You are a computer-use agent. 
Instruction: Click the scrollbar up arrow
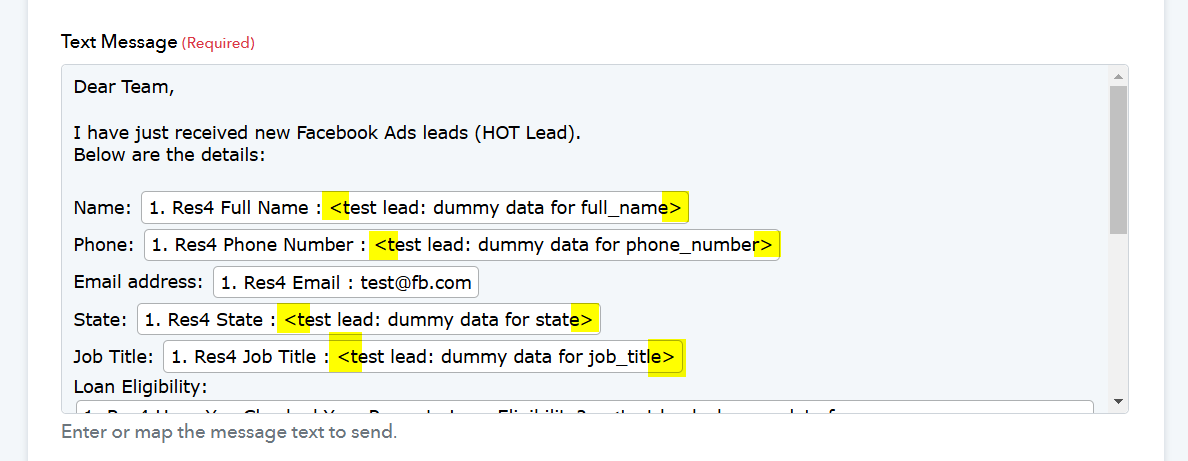(1118, 76)
